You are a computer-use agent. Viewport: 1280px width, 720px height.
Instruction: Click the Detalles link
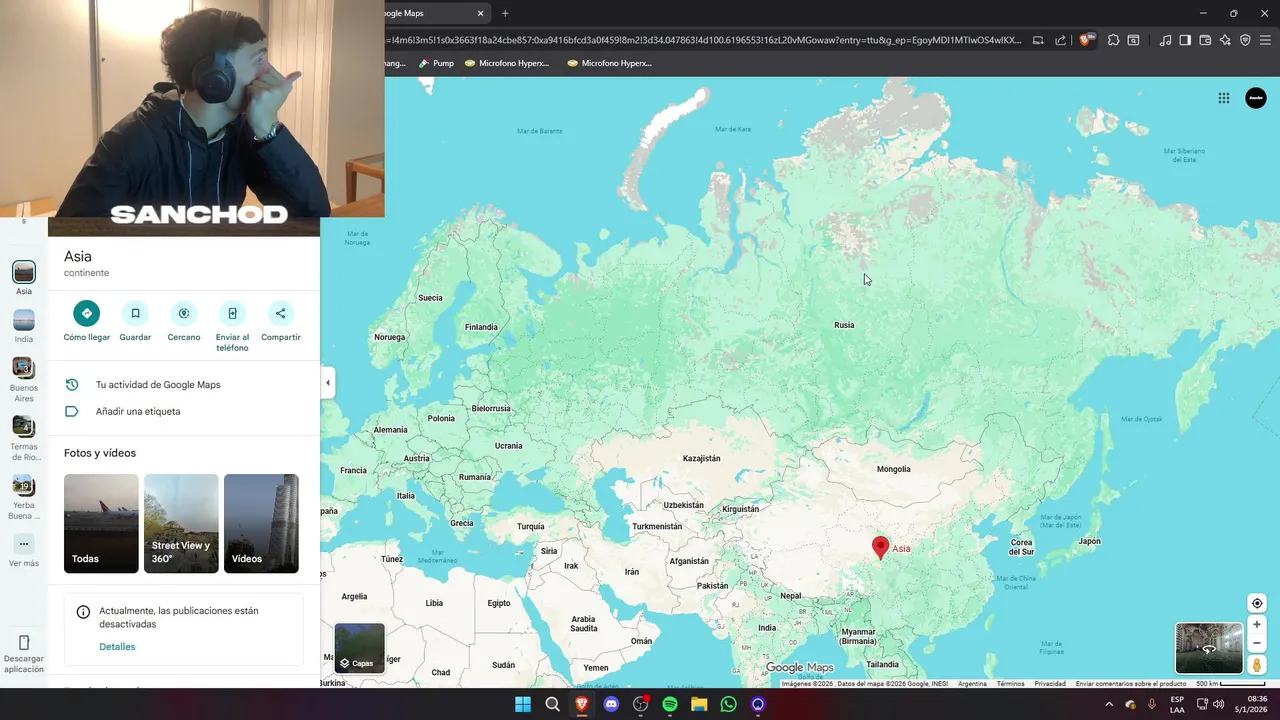(117, 647)
